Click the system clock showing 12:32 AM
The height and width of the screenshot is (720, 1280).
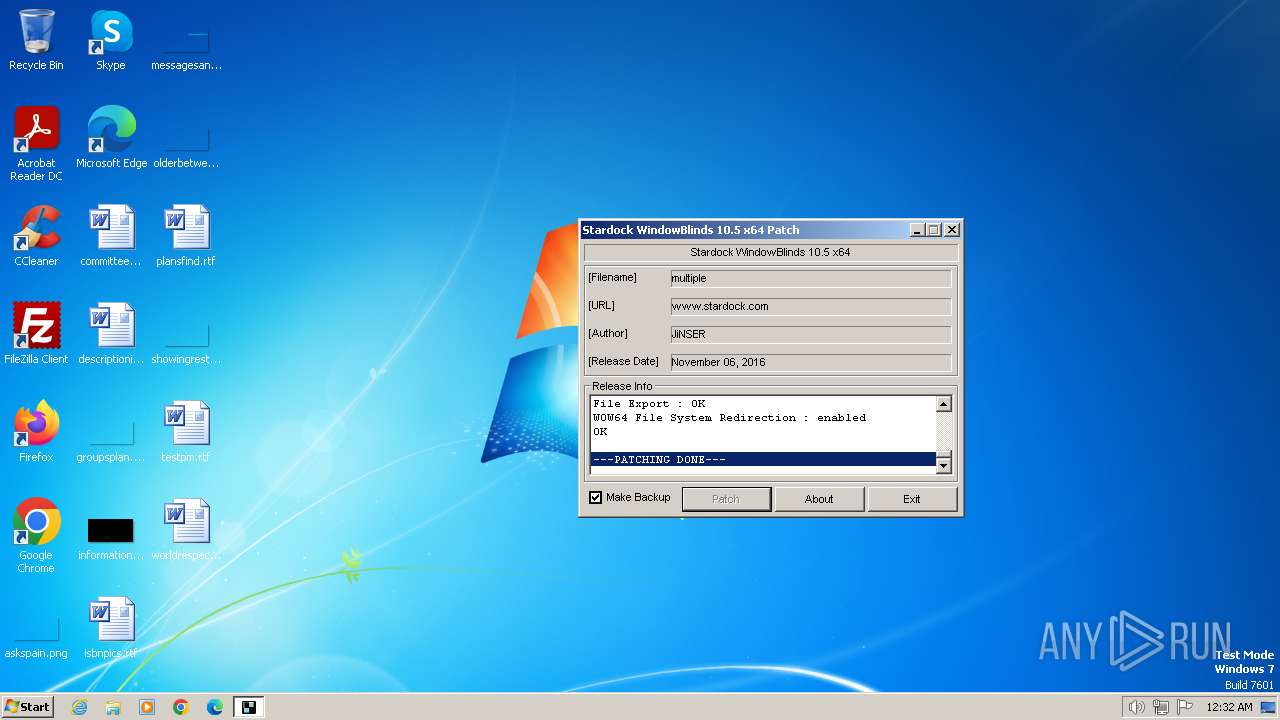(1229, 707)
